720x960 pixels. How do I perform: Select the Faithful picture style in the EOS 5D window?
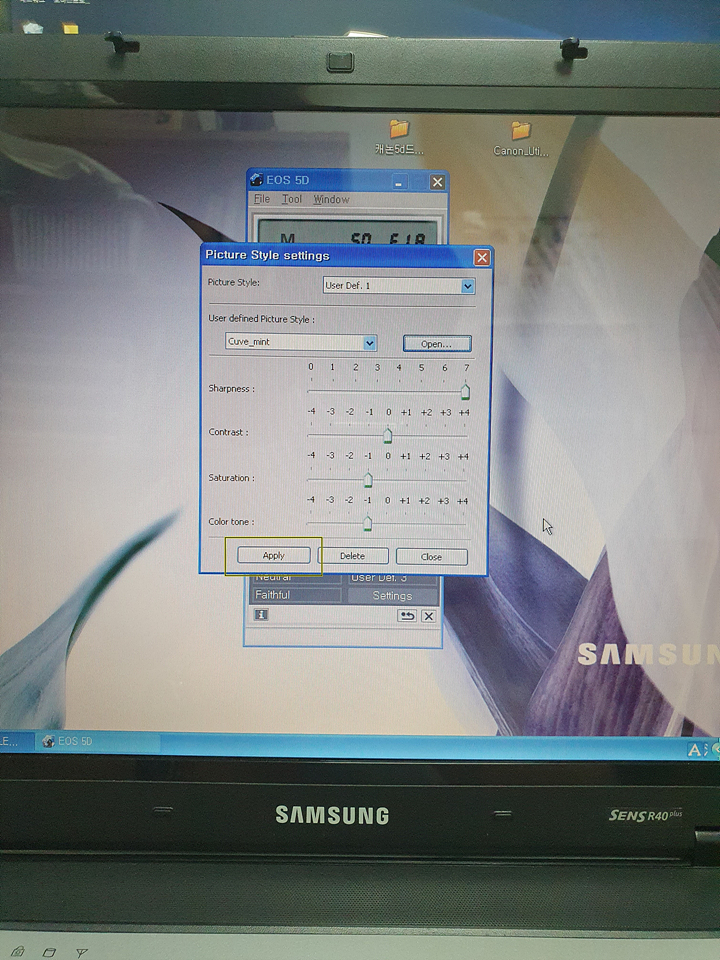pos(296,594)
